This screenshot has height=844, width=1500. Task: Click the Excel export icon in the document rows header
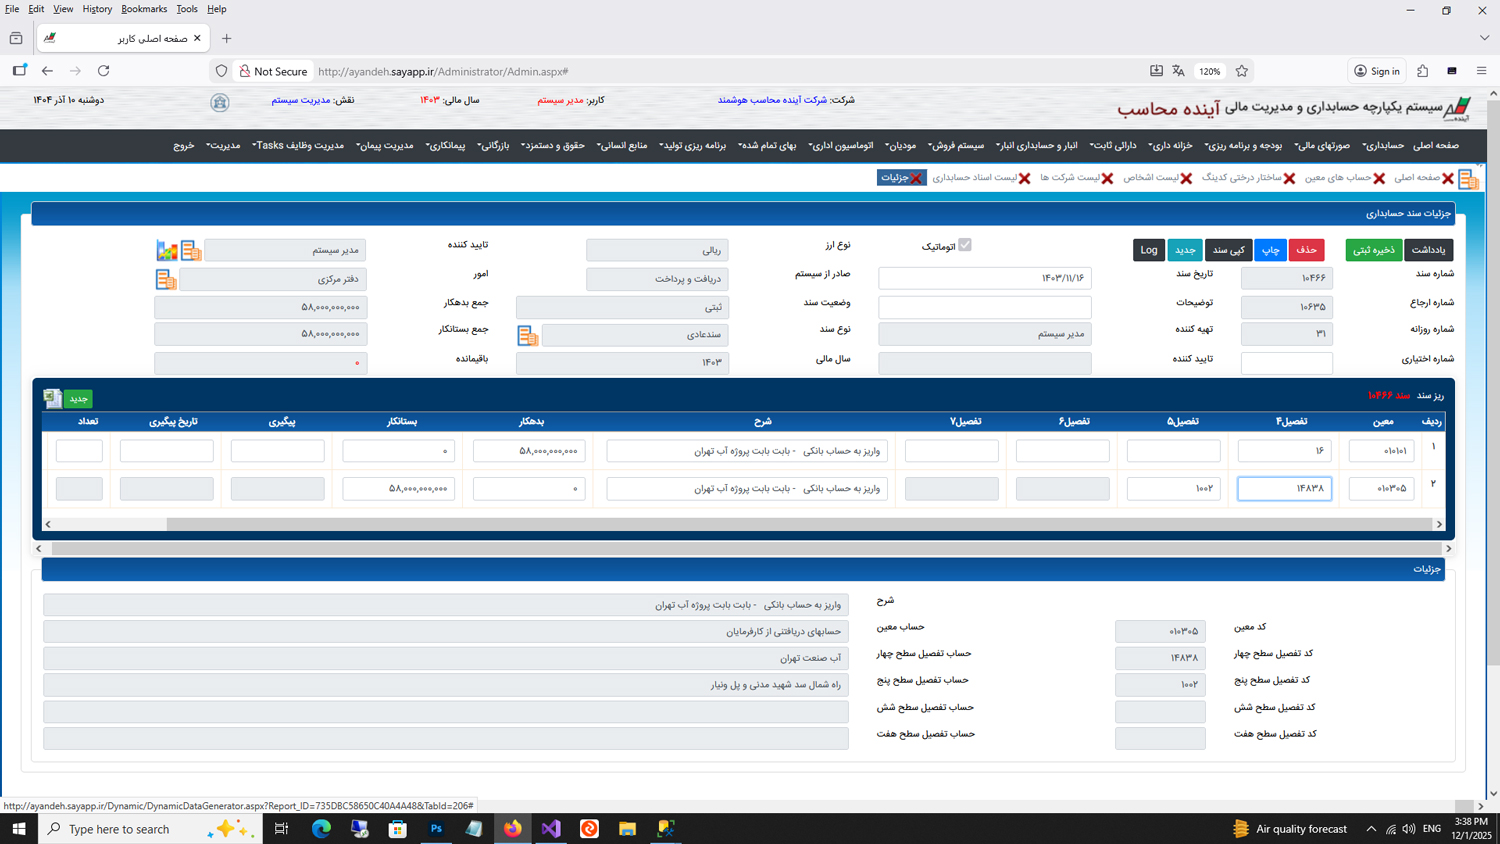tap(53, 398)
